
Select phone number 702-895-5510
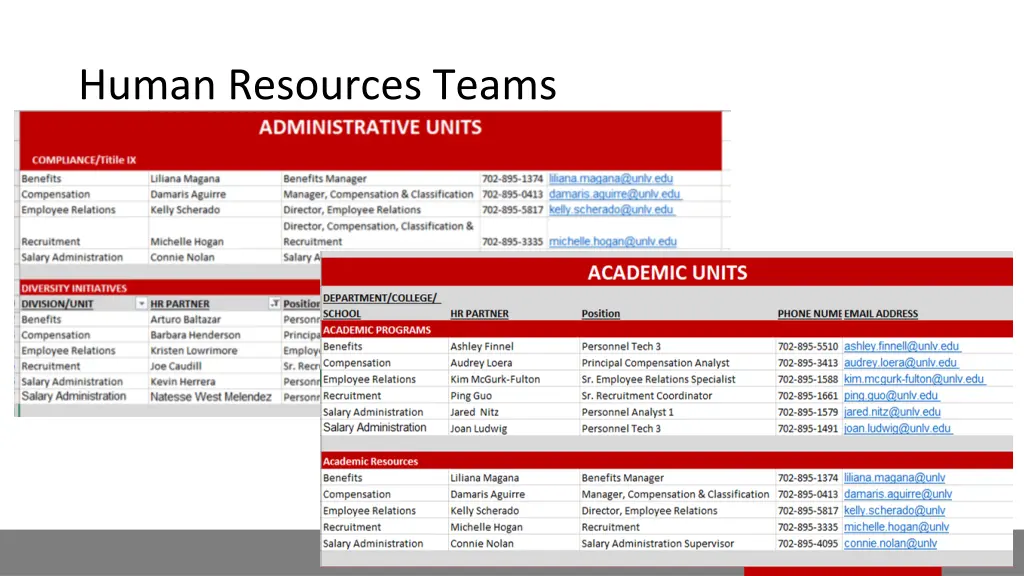point(808,346)
